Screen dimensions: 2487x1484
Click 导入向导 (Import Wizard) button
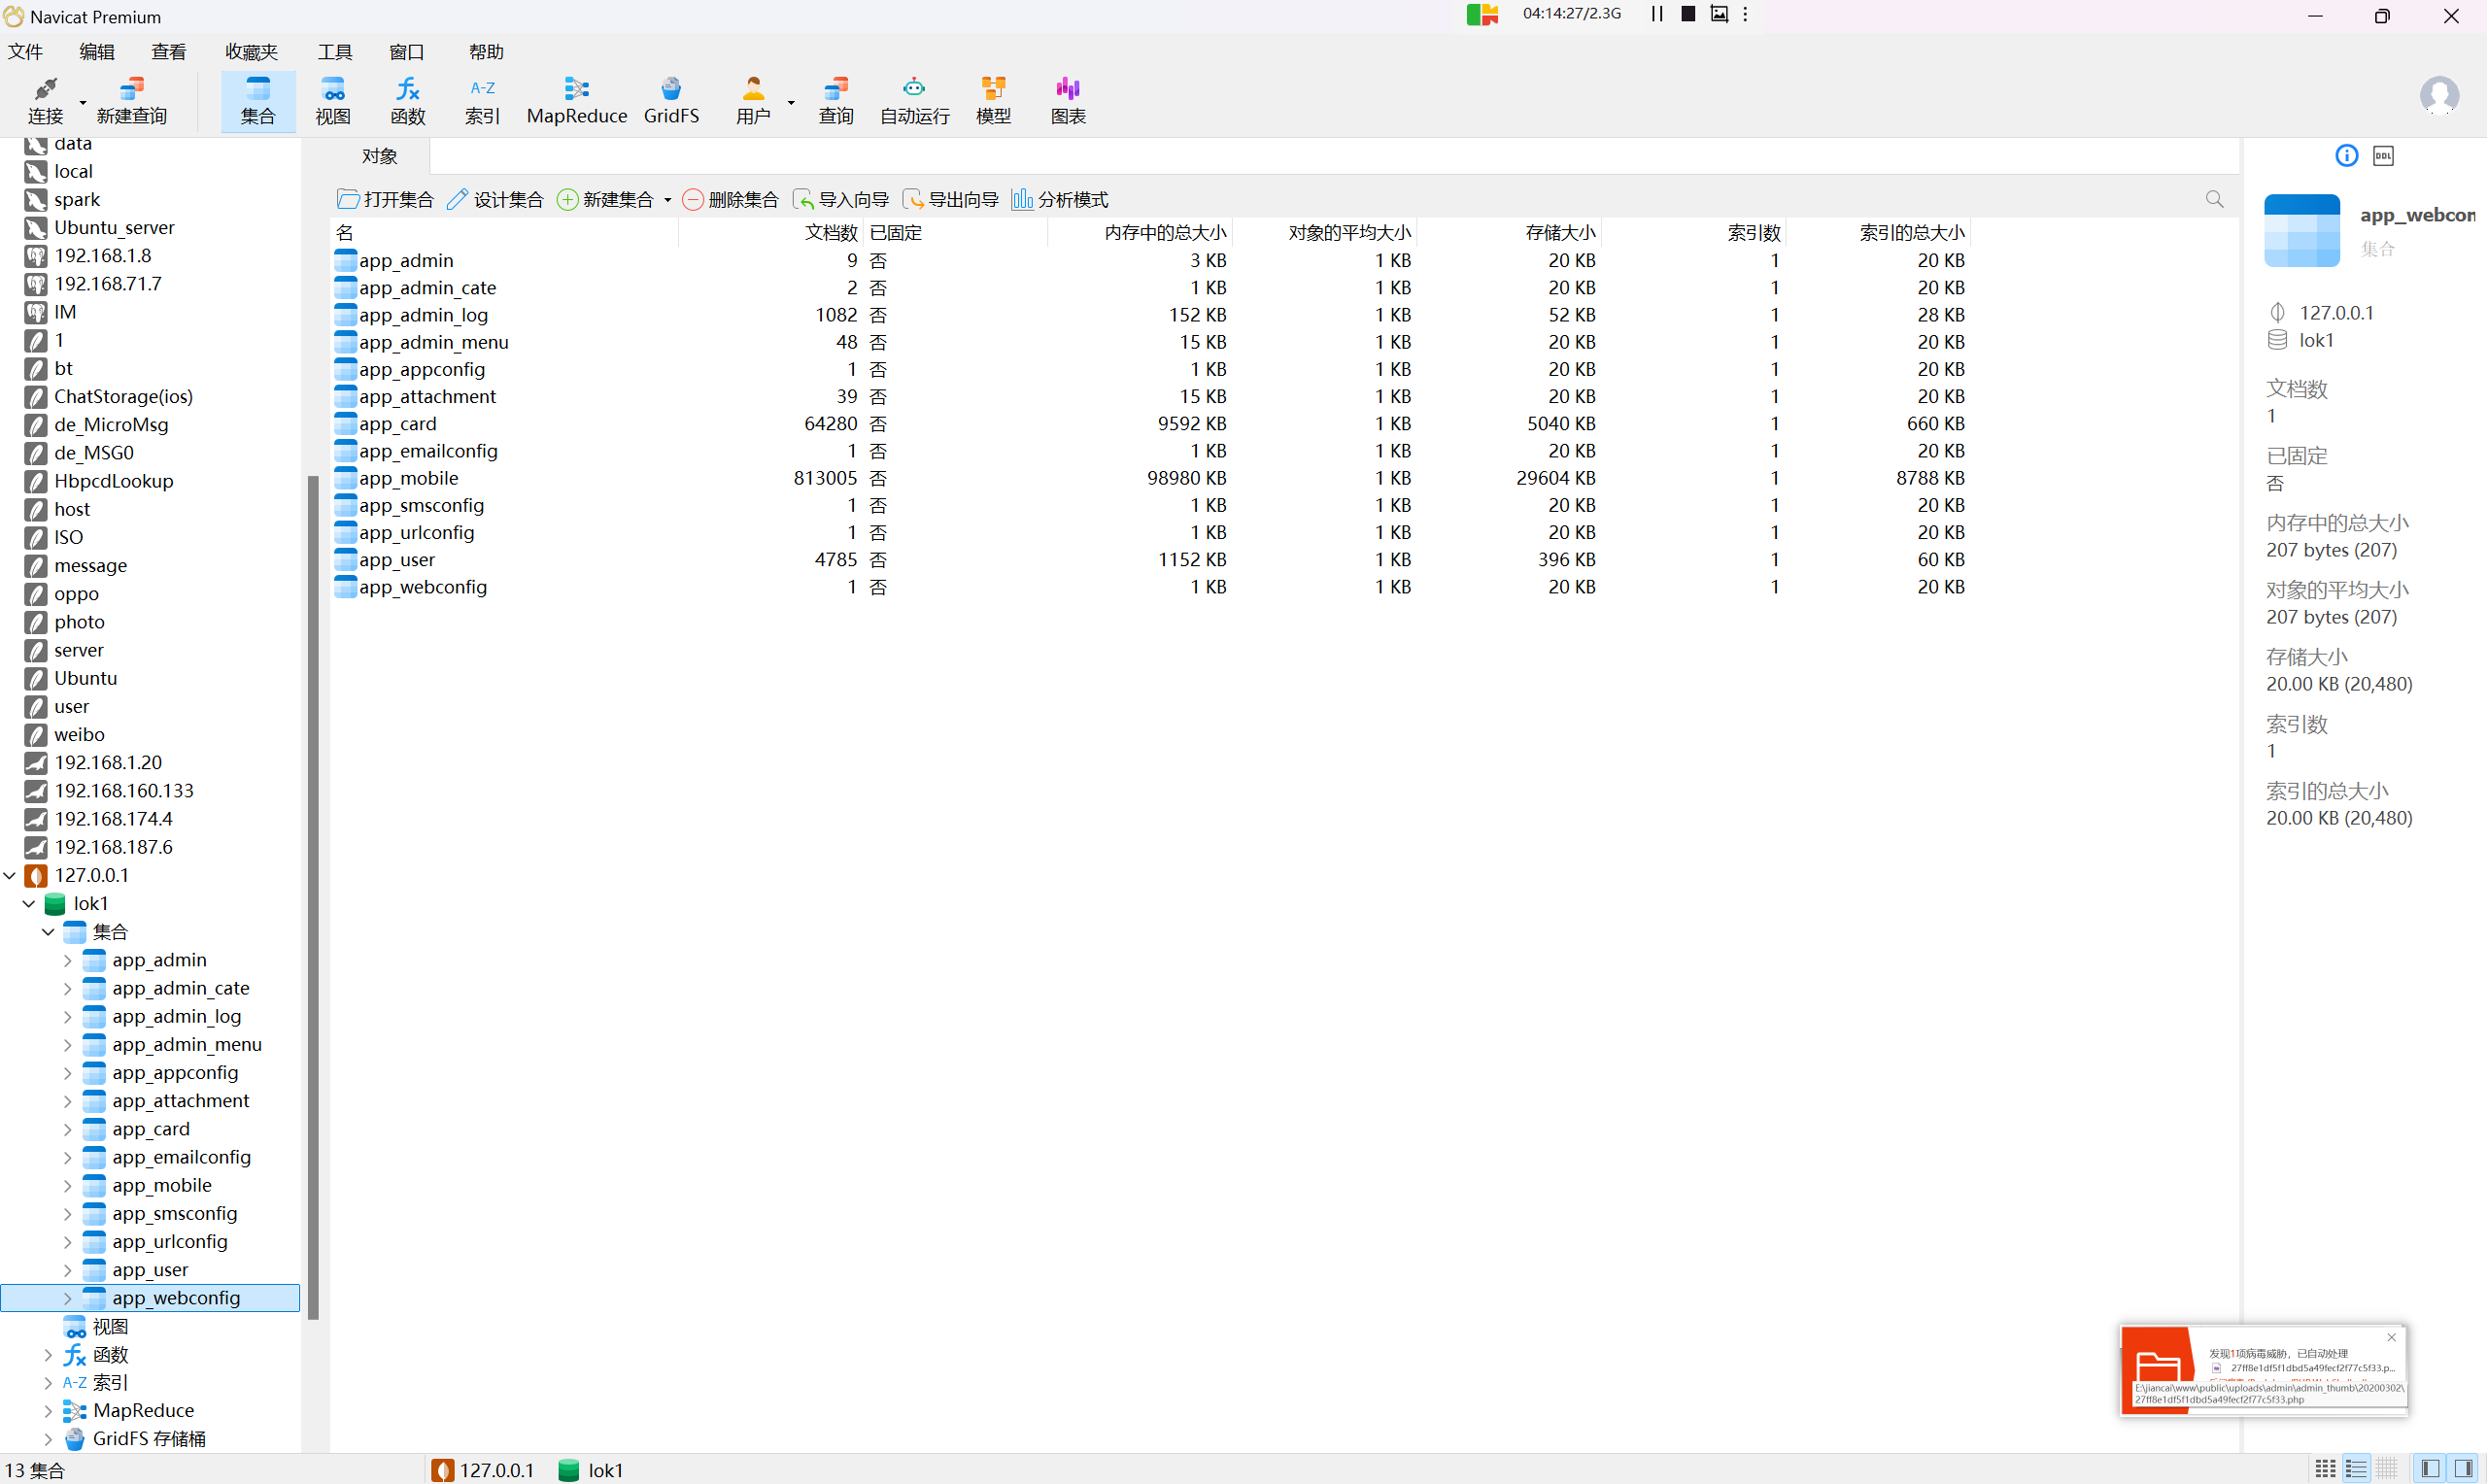(x=840, y=200)
